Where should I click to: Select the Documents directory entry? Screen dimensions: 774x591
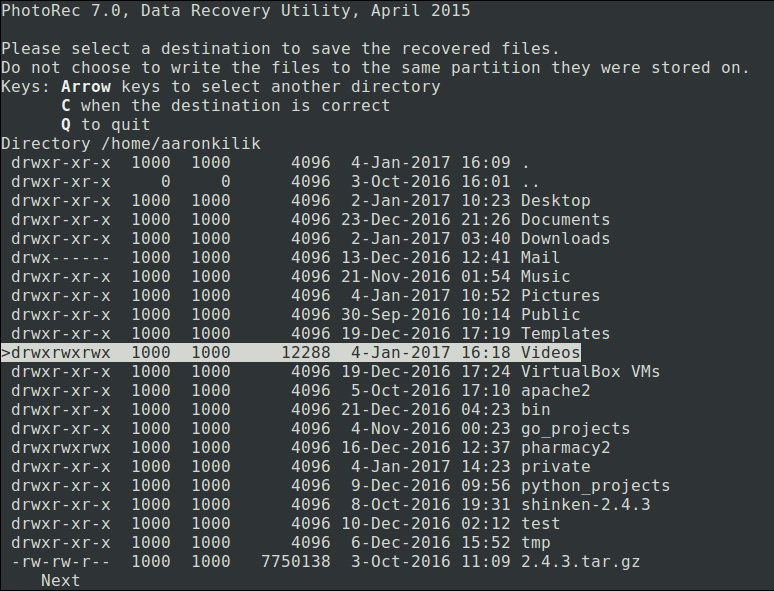pyautogui.click(x=565, y=220)
